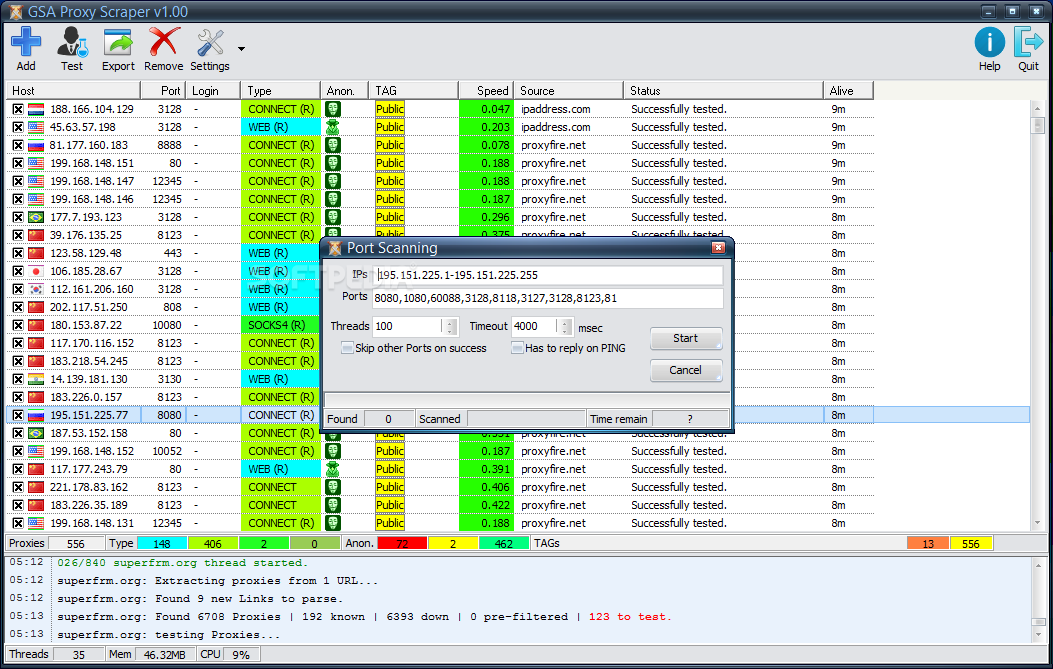
Task: Click the India flag next to 14.139.181.130
Action: [36, 379]
